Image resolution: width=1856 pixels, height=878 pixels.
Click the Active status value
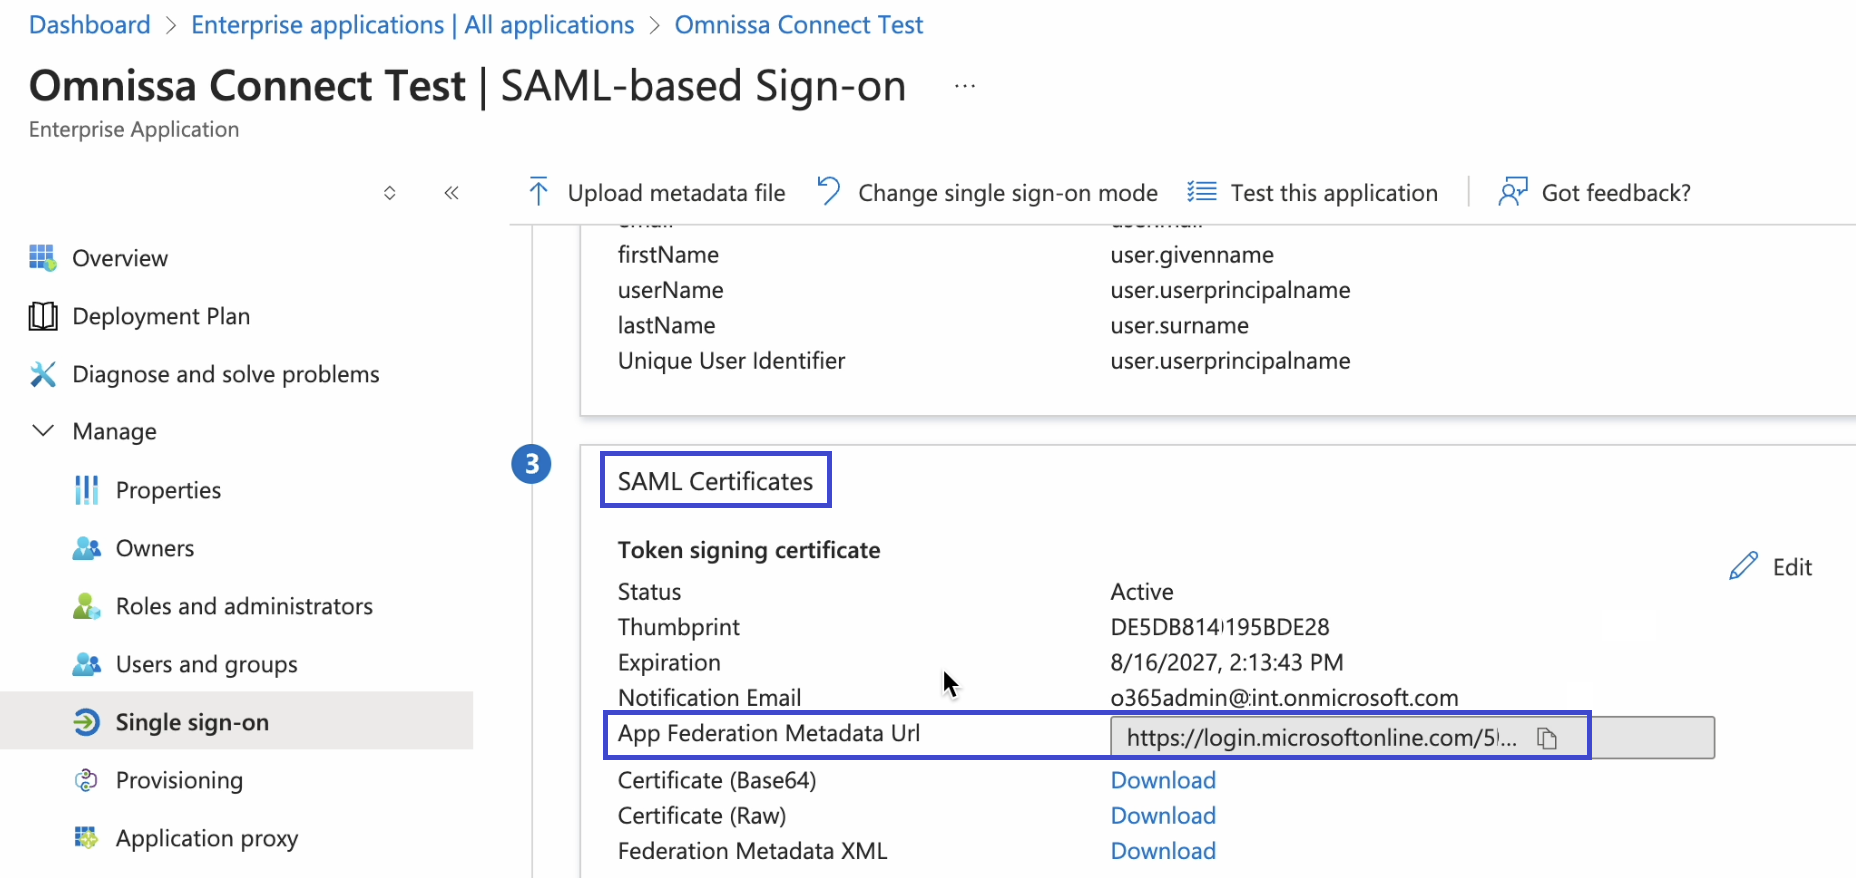[x=1142, y=592]
